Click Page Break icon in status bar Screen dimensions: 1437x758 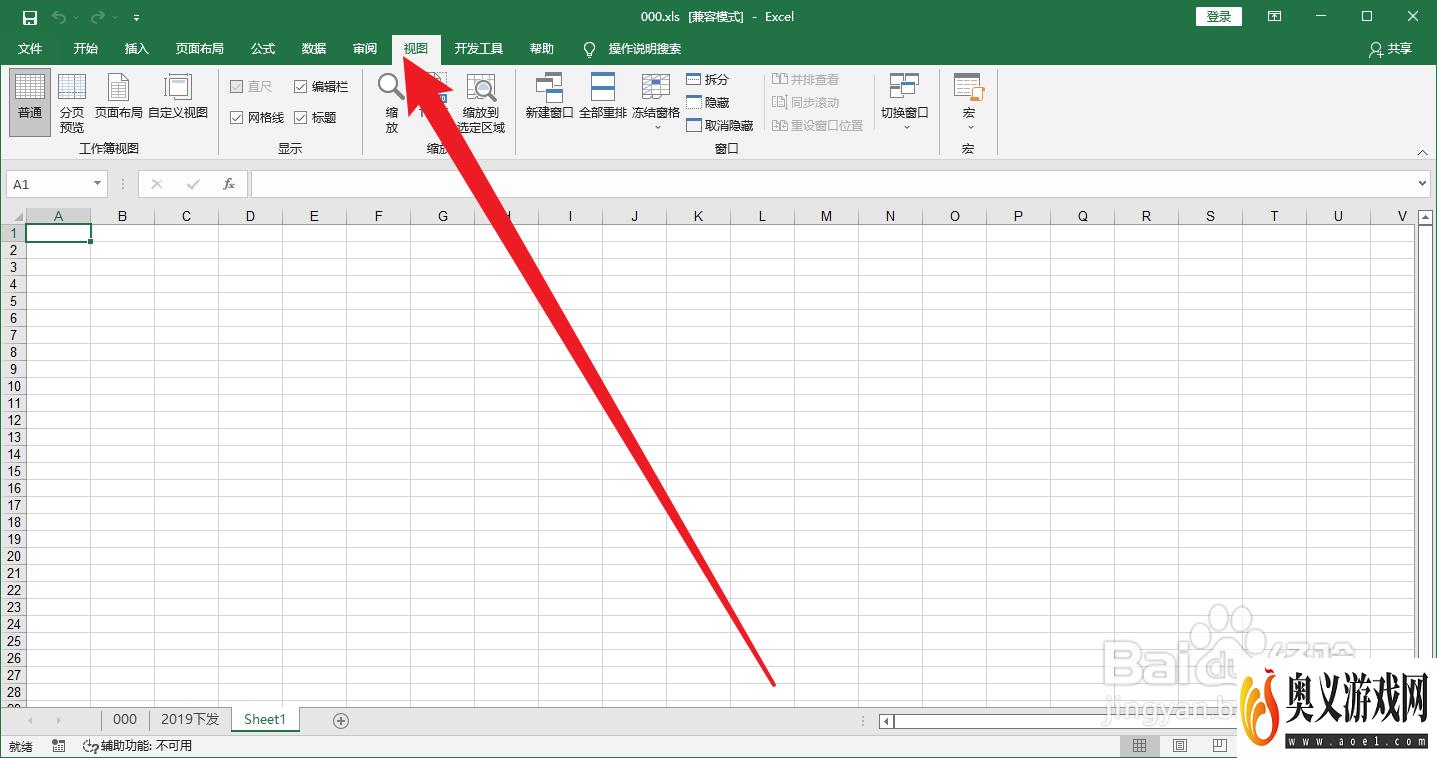pyautogui.click(x=1220, y=746)
